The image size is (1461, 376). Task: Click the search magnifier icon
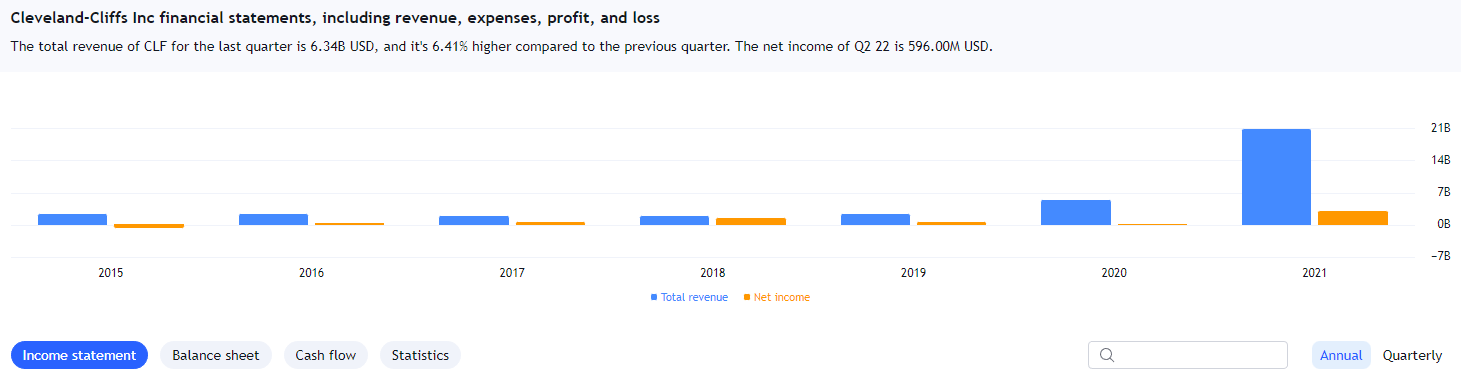(x=1107, y=355)
